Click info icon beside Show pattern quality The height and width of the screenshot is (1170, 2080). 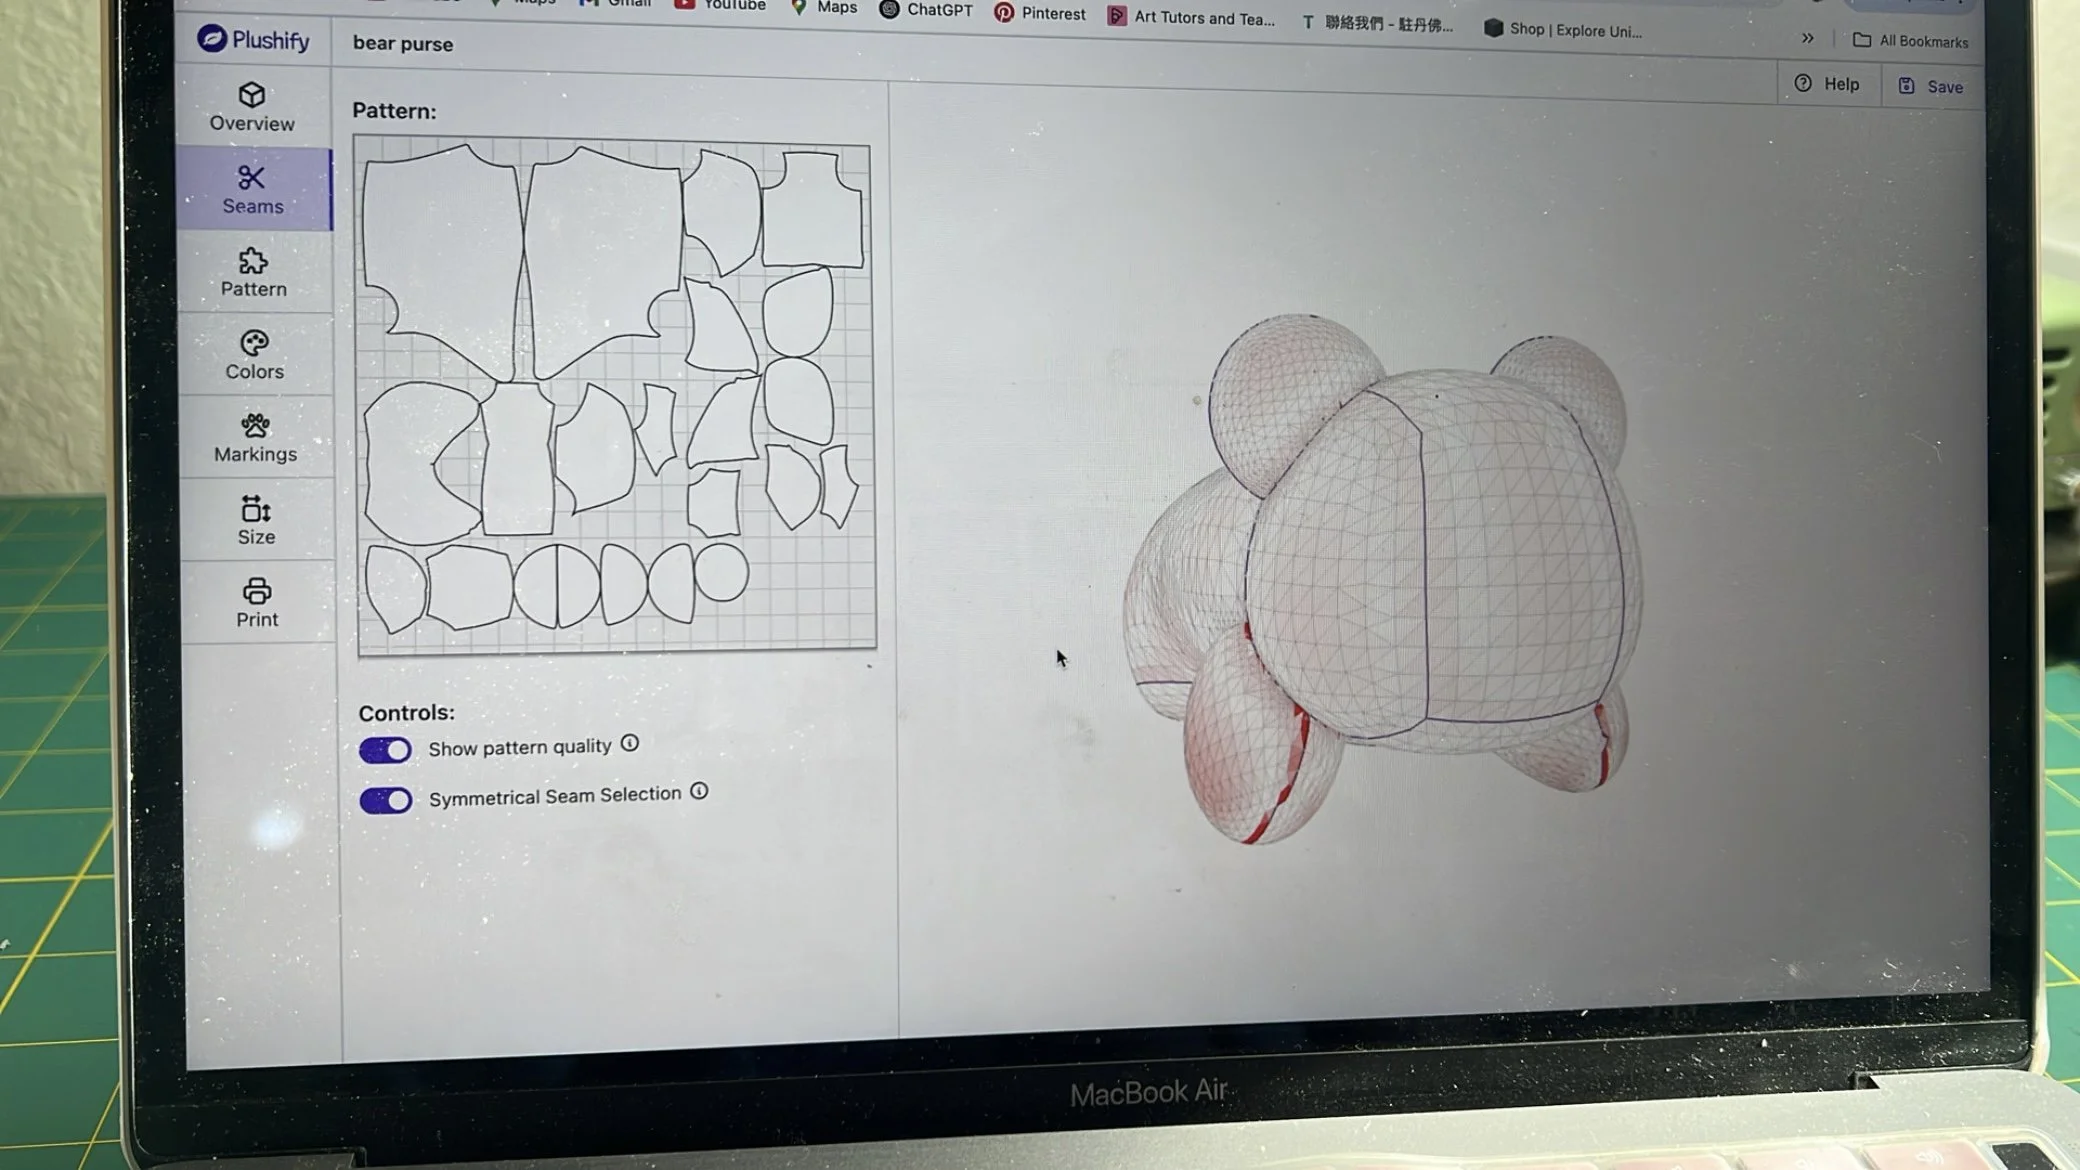click(x=629, y=744)
